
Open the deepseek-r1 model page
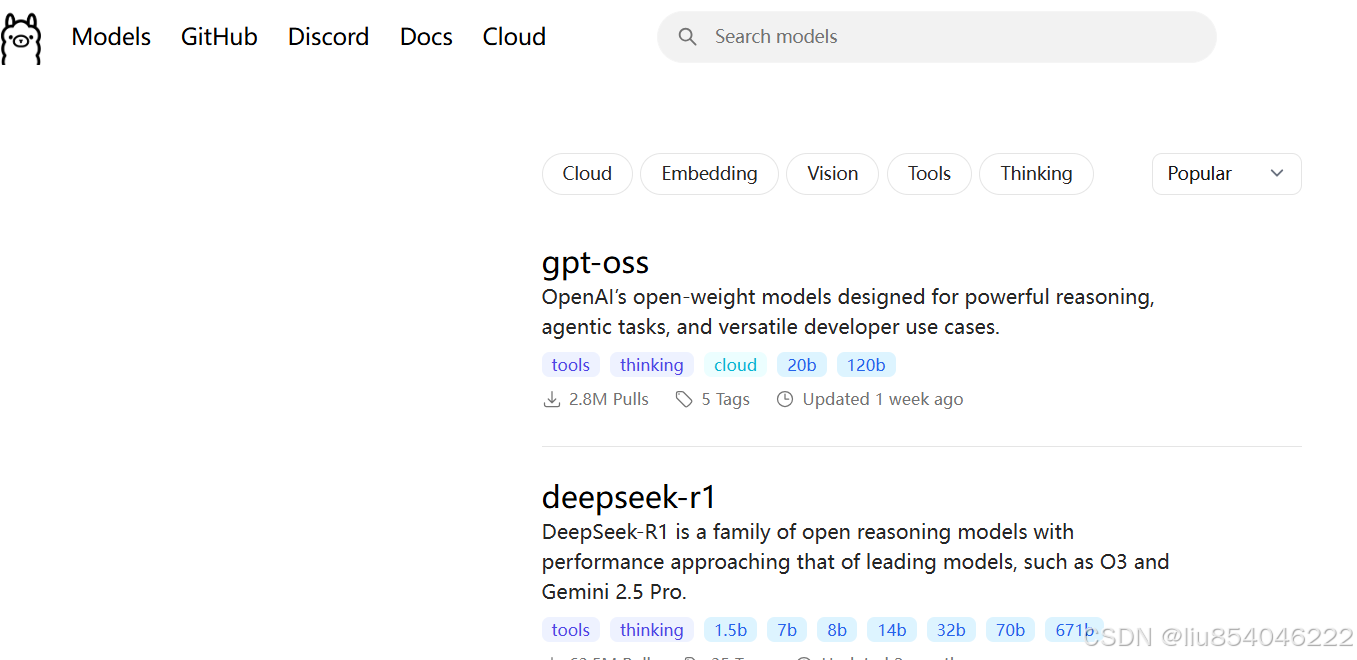pyautogui.click(x=629, y=497)
